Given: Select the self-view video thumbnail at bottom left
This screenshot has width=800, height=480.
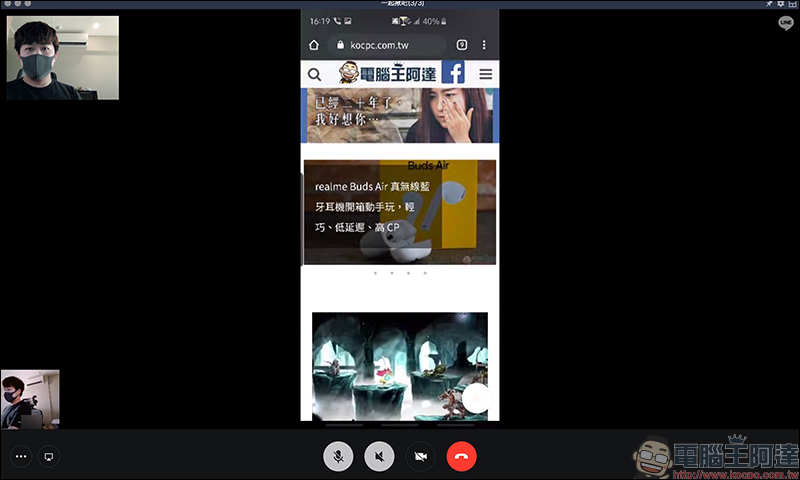Looking at the screenshot, I should click(x=30, y=399).
